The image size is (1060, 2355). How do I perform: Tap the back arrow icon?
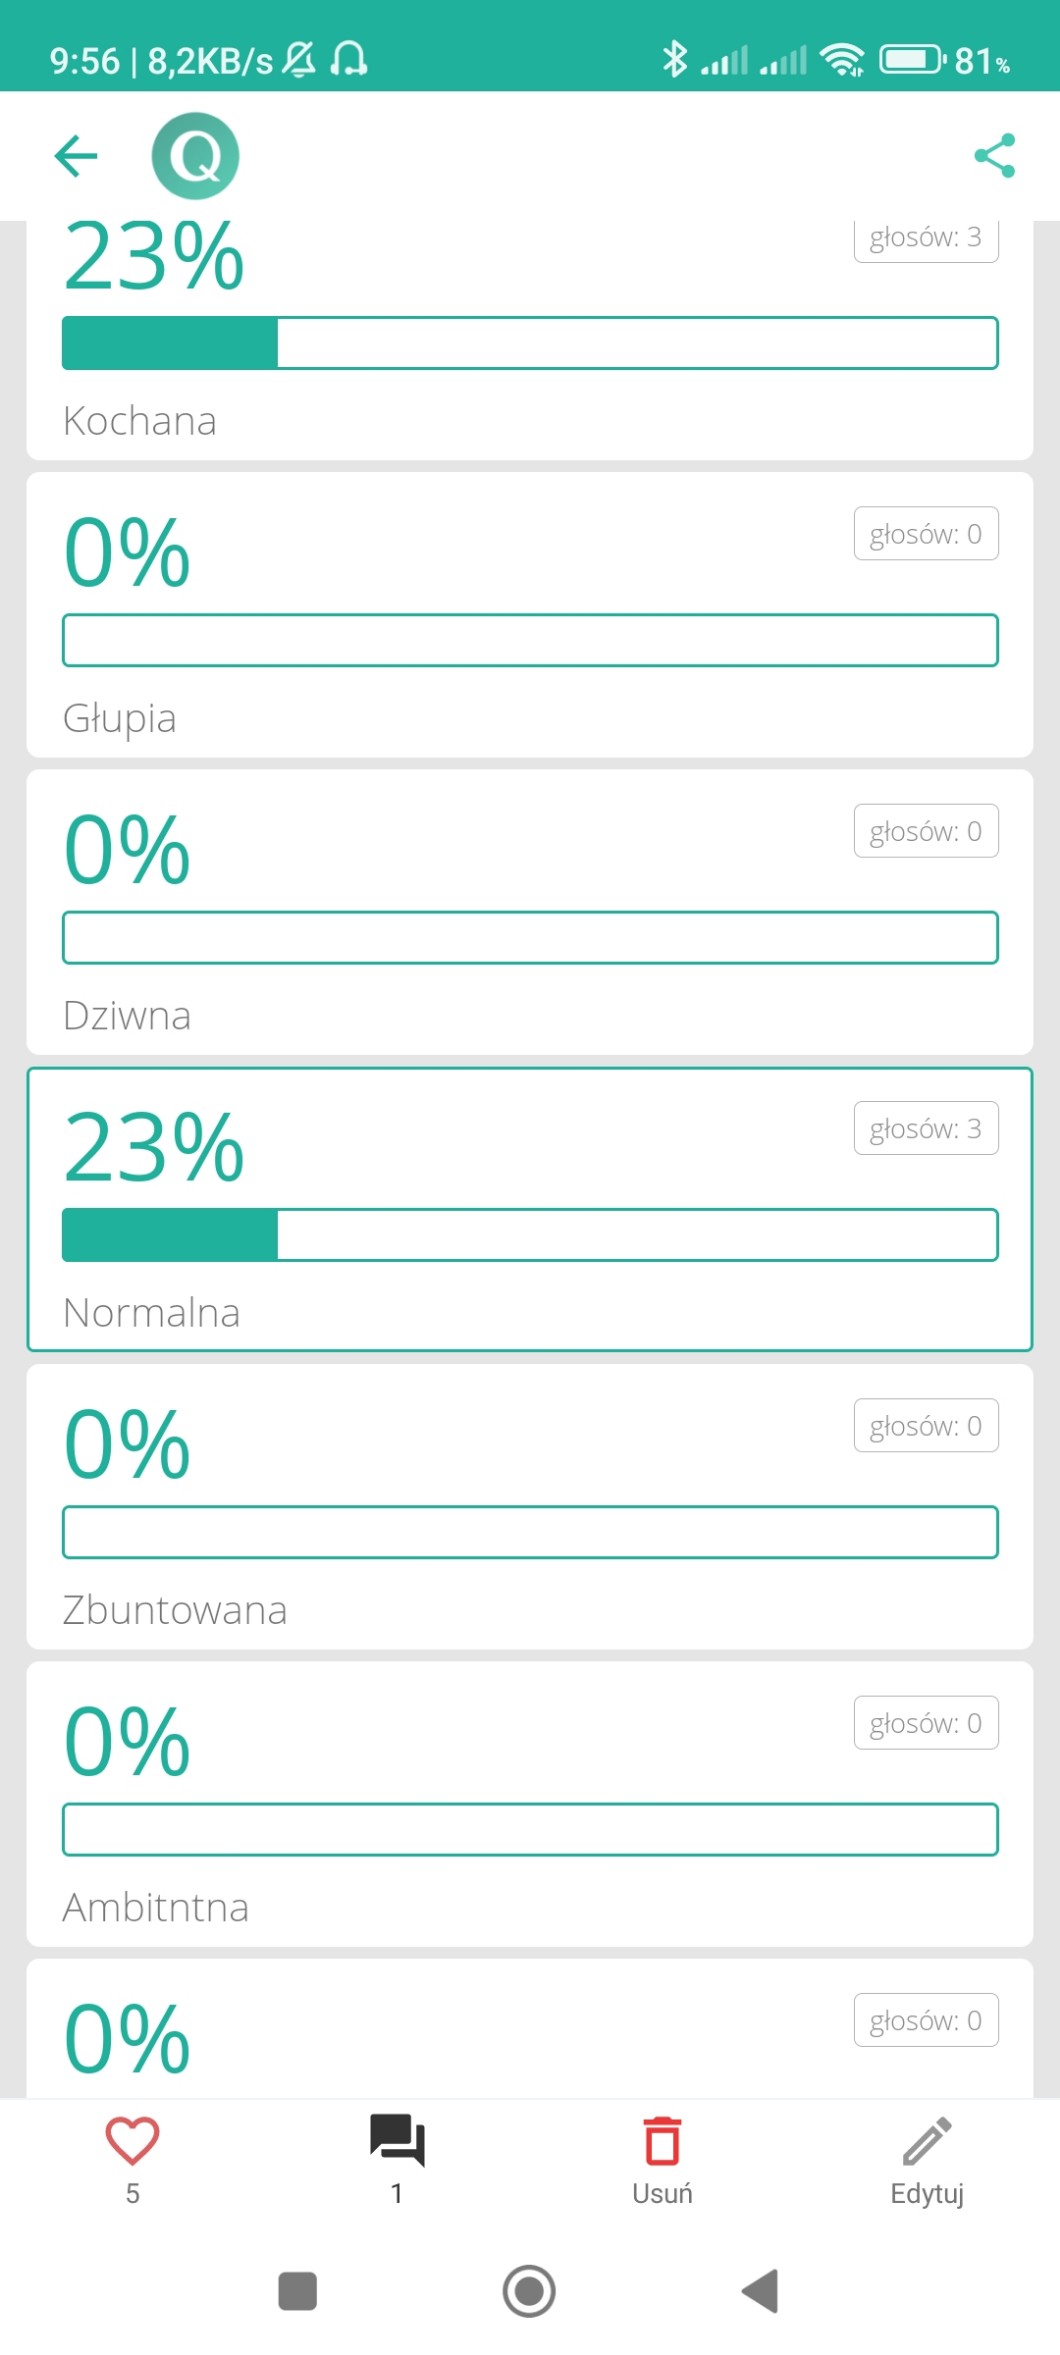tap(76, 156)
